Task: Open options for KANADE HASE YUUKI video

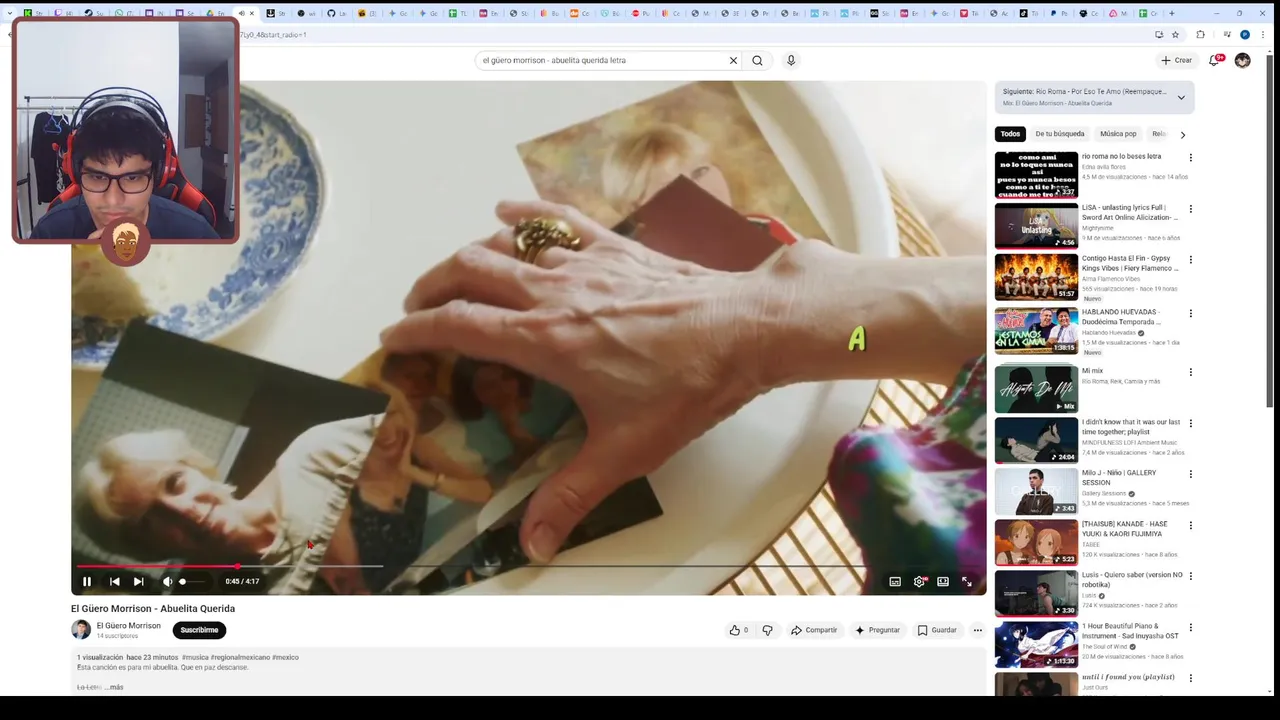Action: click(x=1190, y=525)
